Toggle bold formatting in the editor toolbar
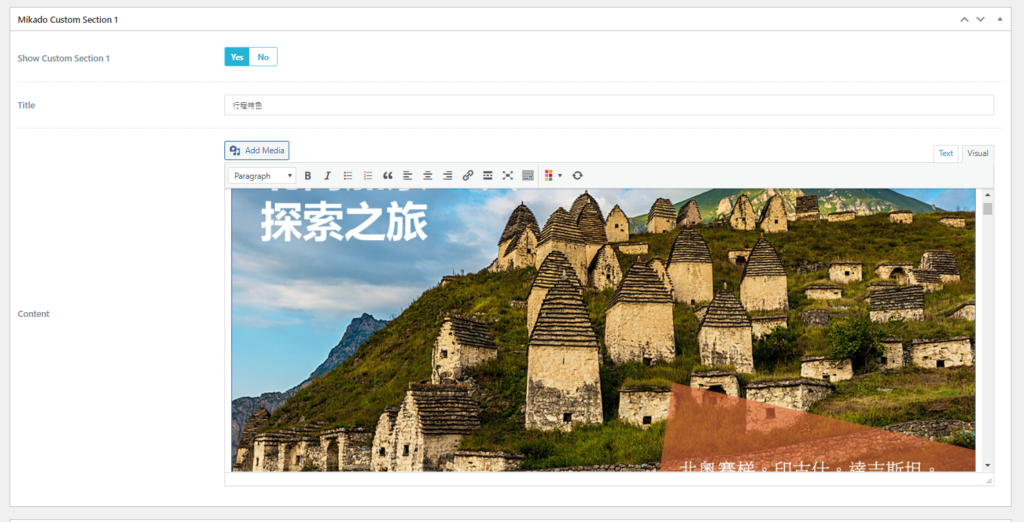 click(308, 176)
